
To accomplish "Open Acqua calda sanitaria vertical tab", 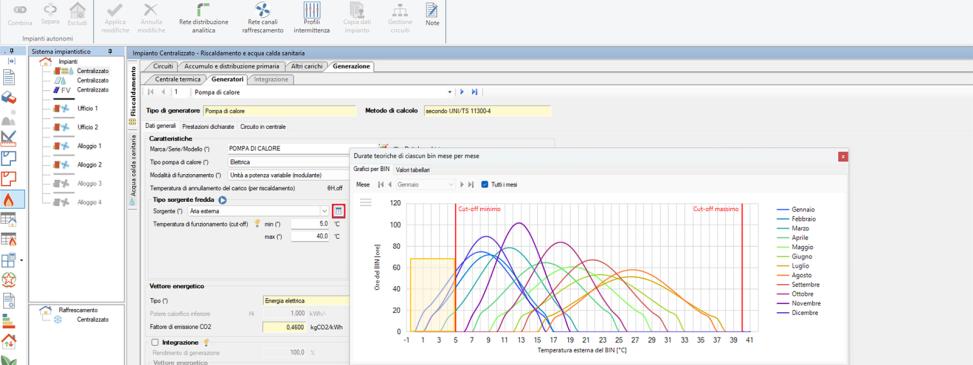I will pyautogui.click(x=132, y=169).
